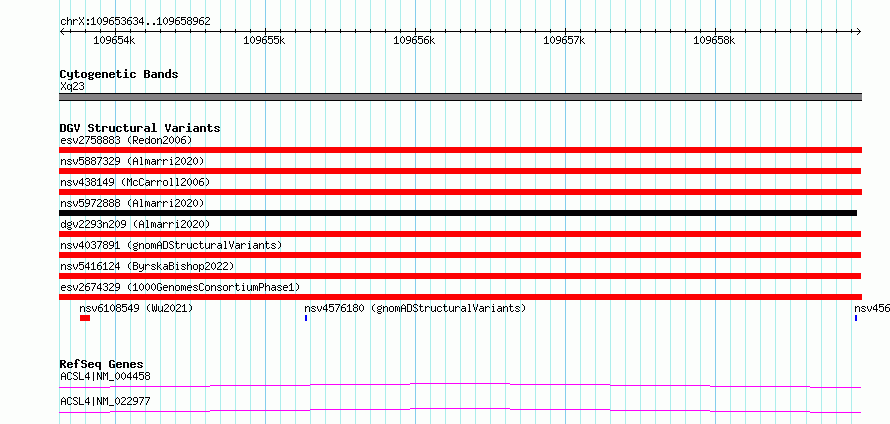Viewport: 890px width, 424px height.
Task: Click the magenta ACSL4|NM_022977 gene line
Action: click(460, 410)
